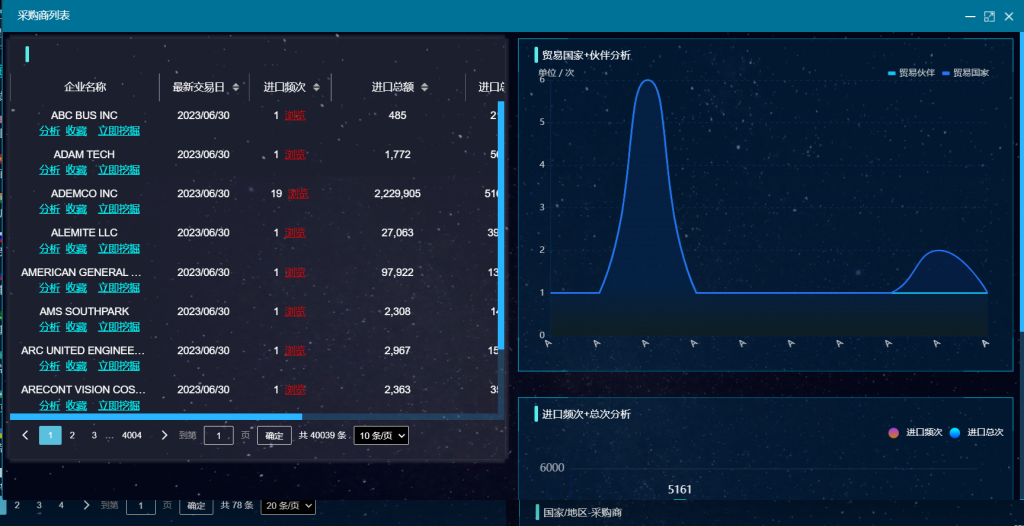The height and width of the screenshot is (526, 1024).
Task: Toggle 贸易国家 series in chart legend
Action: pyautogui.click(x=965, y=73)
